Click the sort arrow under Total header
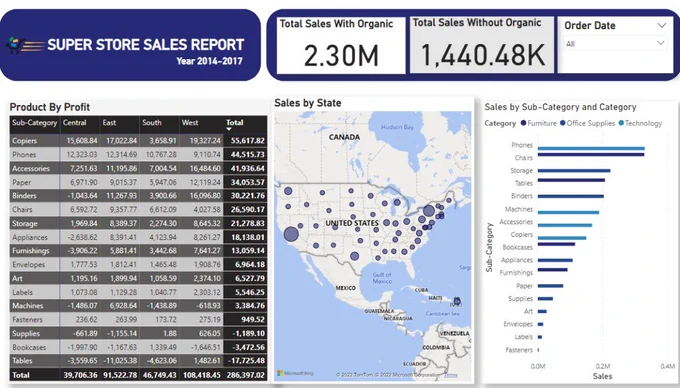The image size is (680, 388). [229, 129]
